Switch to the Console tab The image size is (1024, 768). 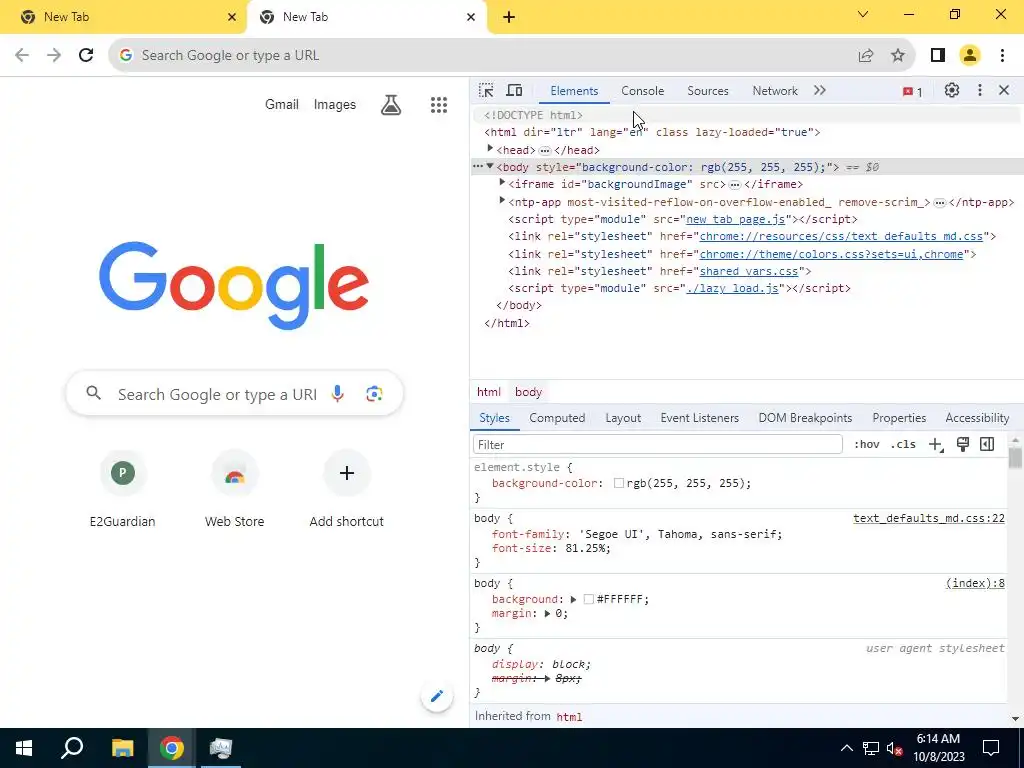(643, 91)
